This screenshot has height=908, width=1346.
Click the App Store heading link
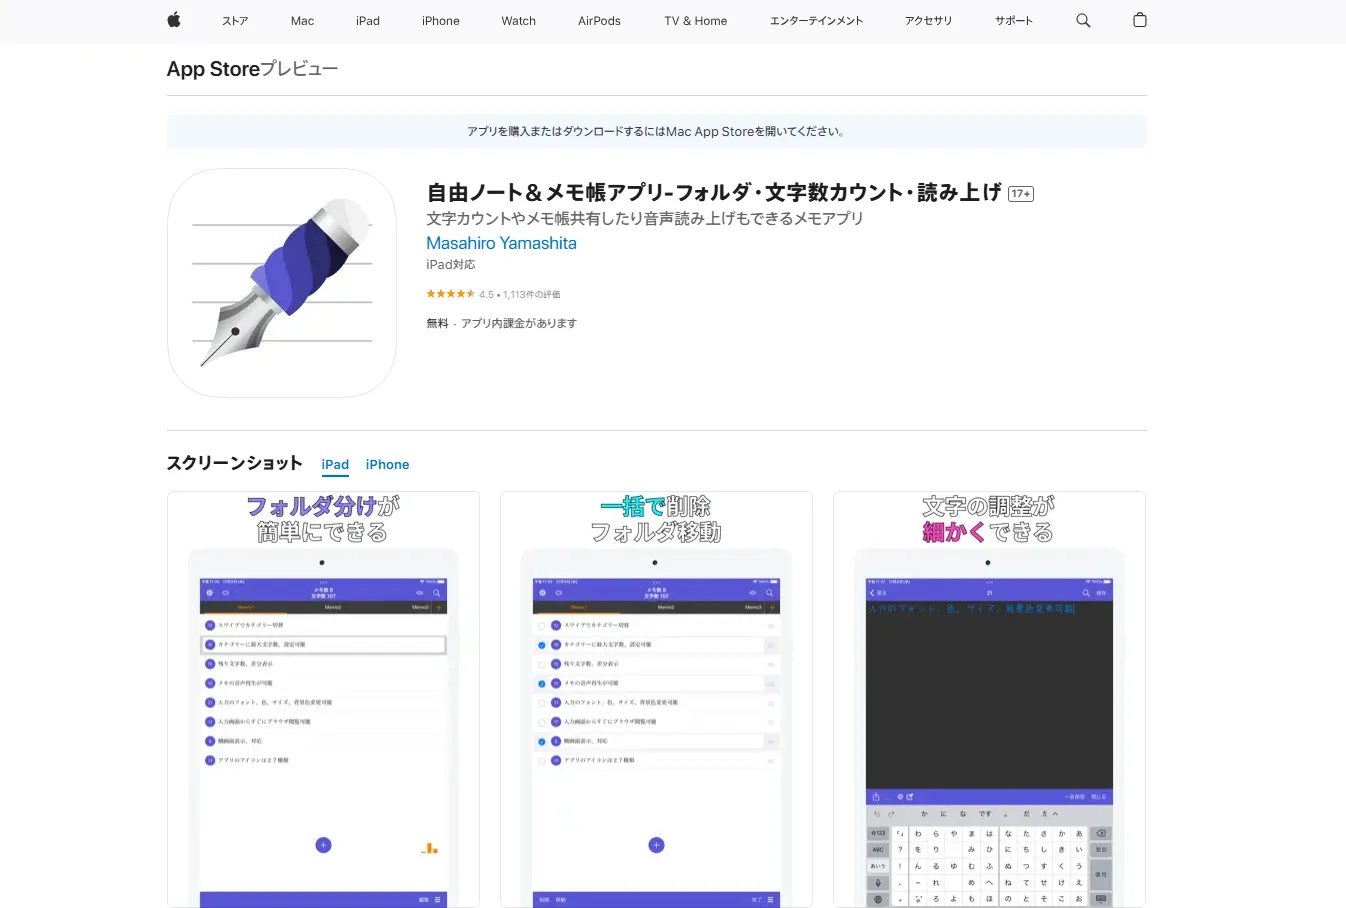point(213,69)
